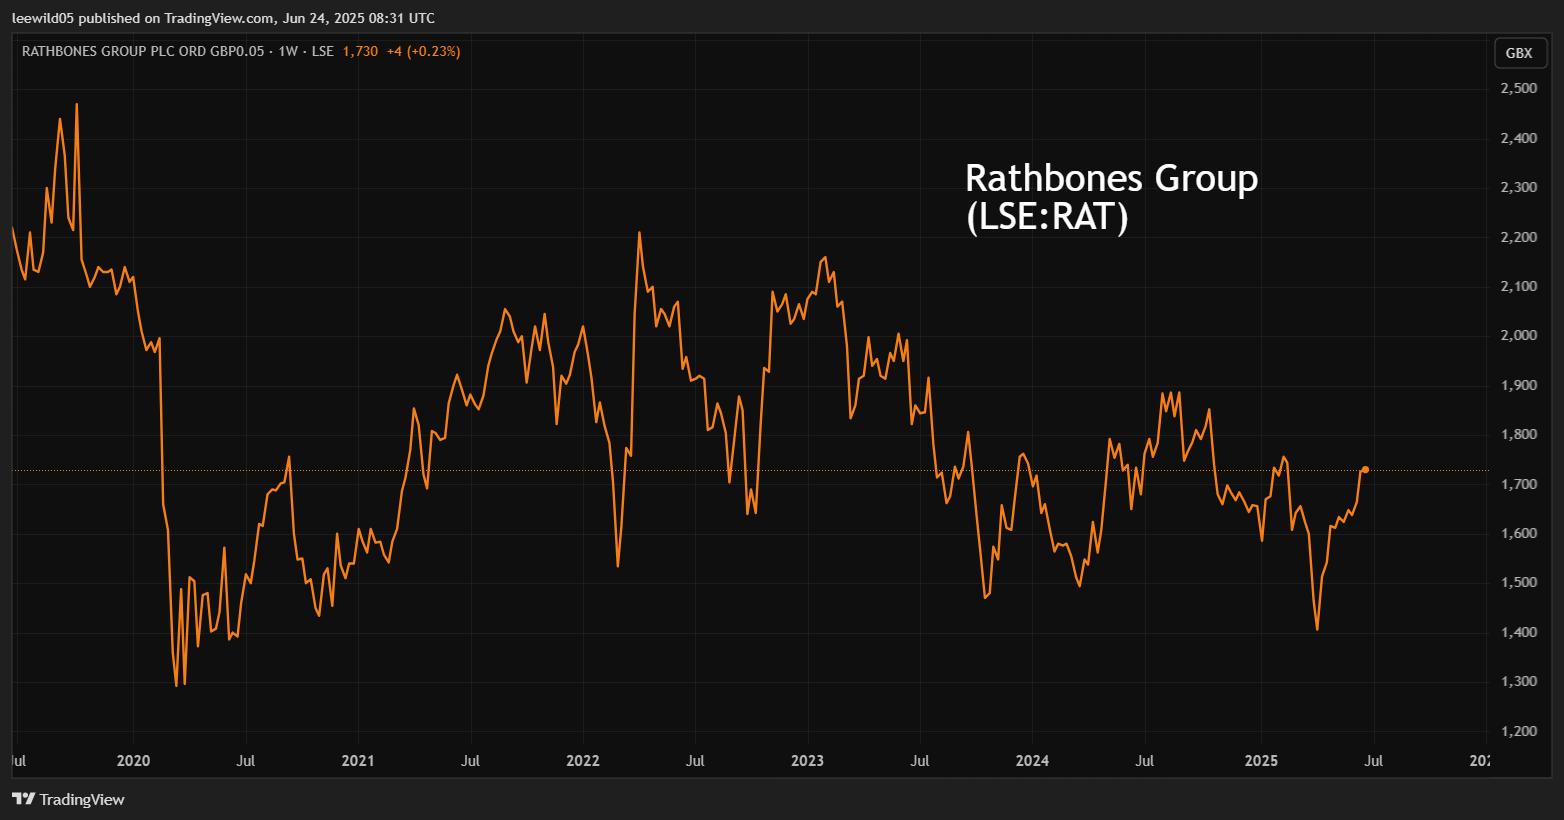
Task: Click the 1W interval label in header
Action: pos(288,51)
